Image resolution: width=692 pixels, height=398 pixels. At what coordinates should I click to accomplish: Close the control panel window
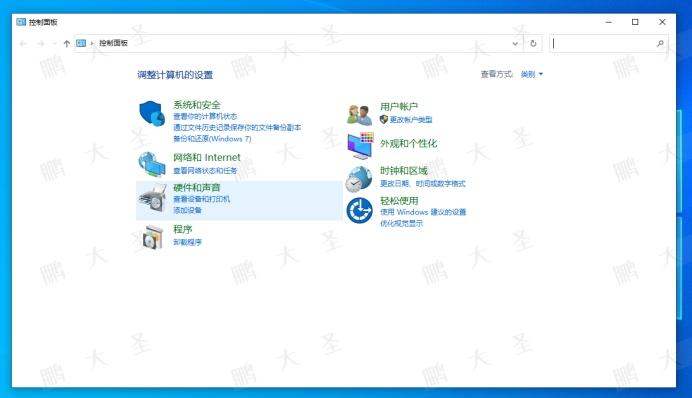[662, 22]
